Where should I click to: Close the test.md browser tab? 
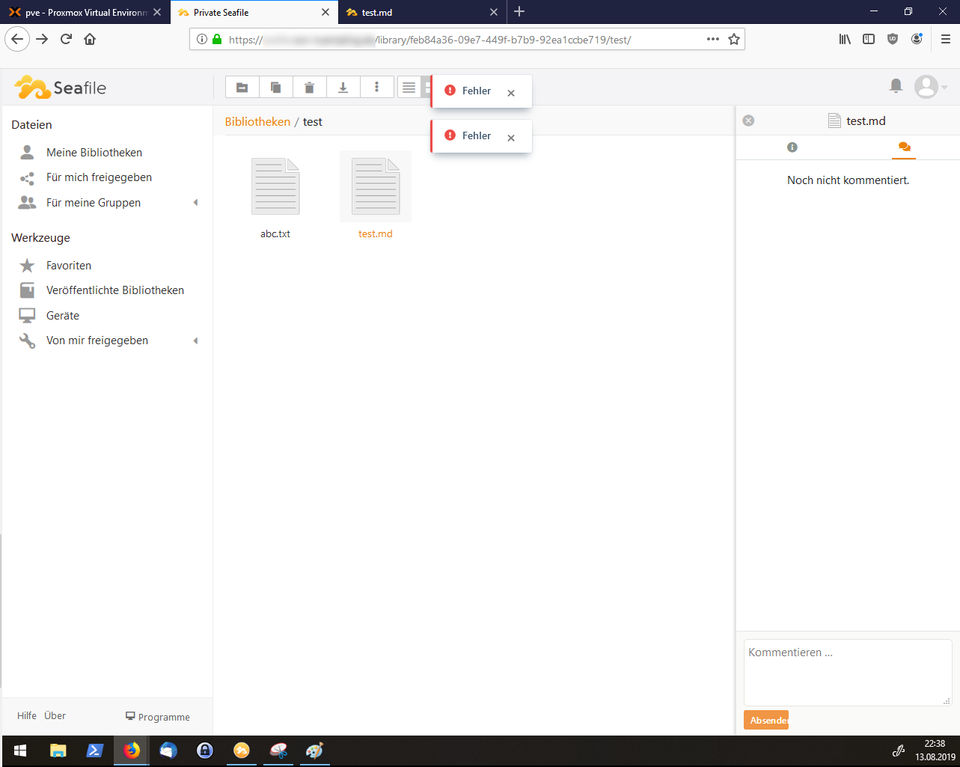pos(493,12)
